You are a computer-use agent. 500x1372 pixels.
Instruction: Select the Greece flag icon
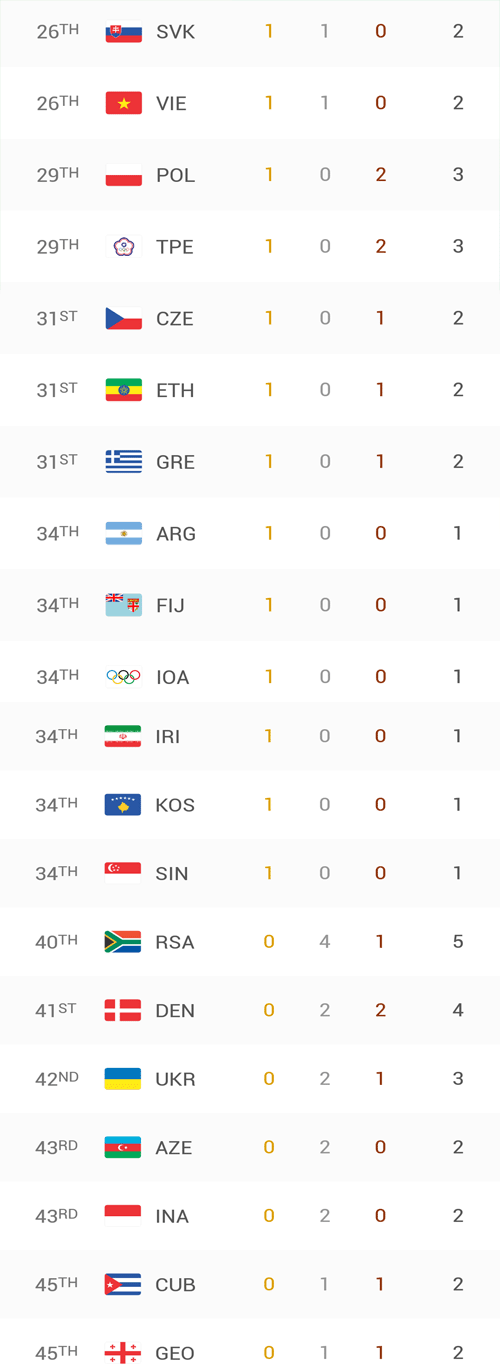(123, 462)
